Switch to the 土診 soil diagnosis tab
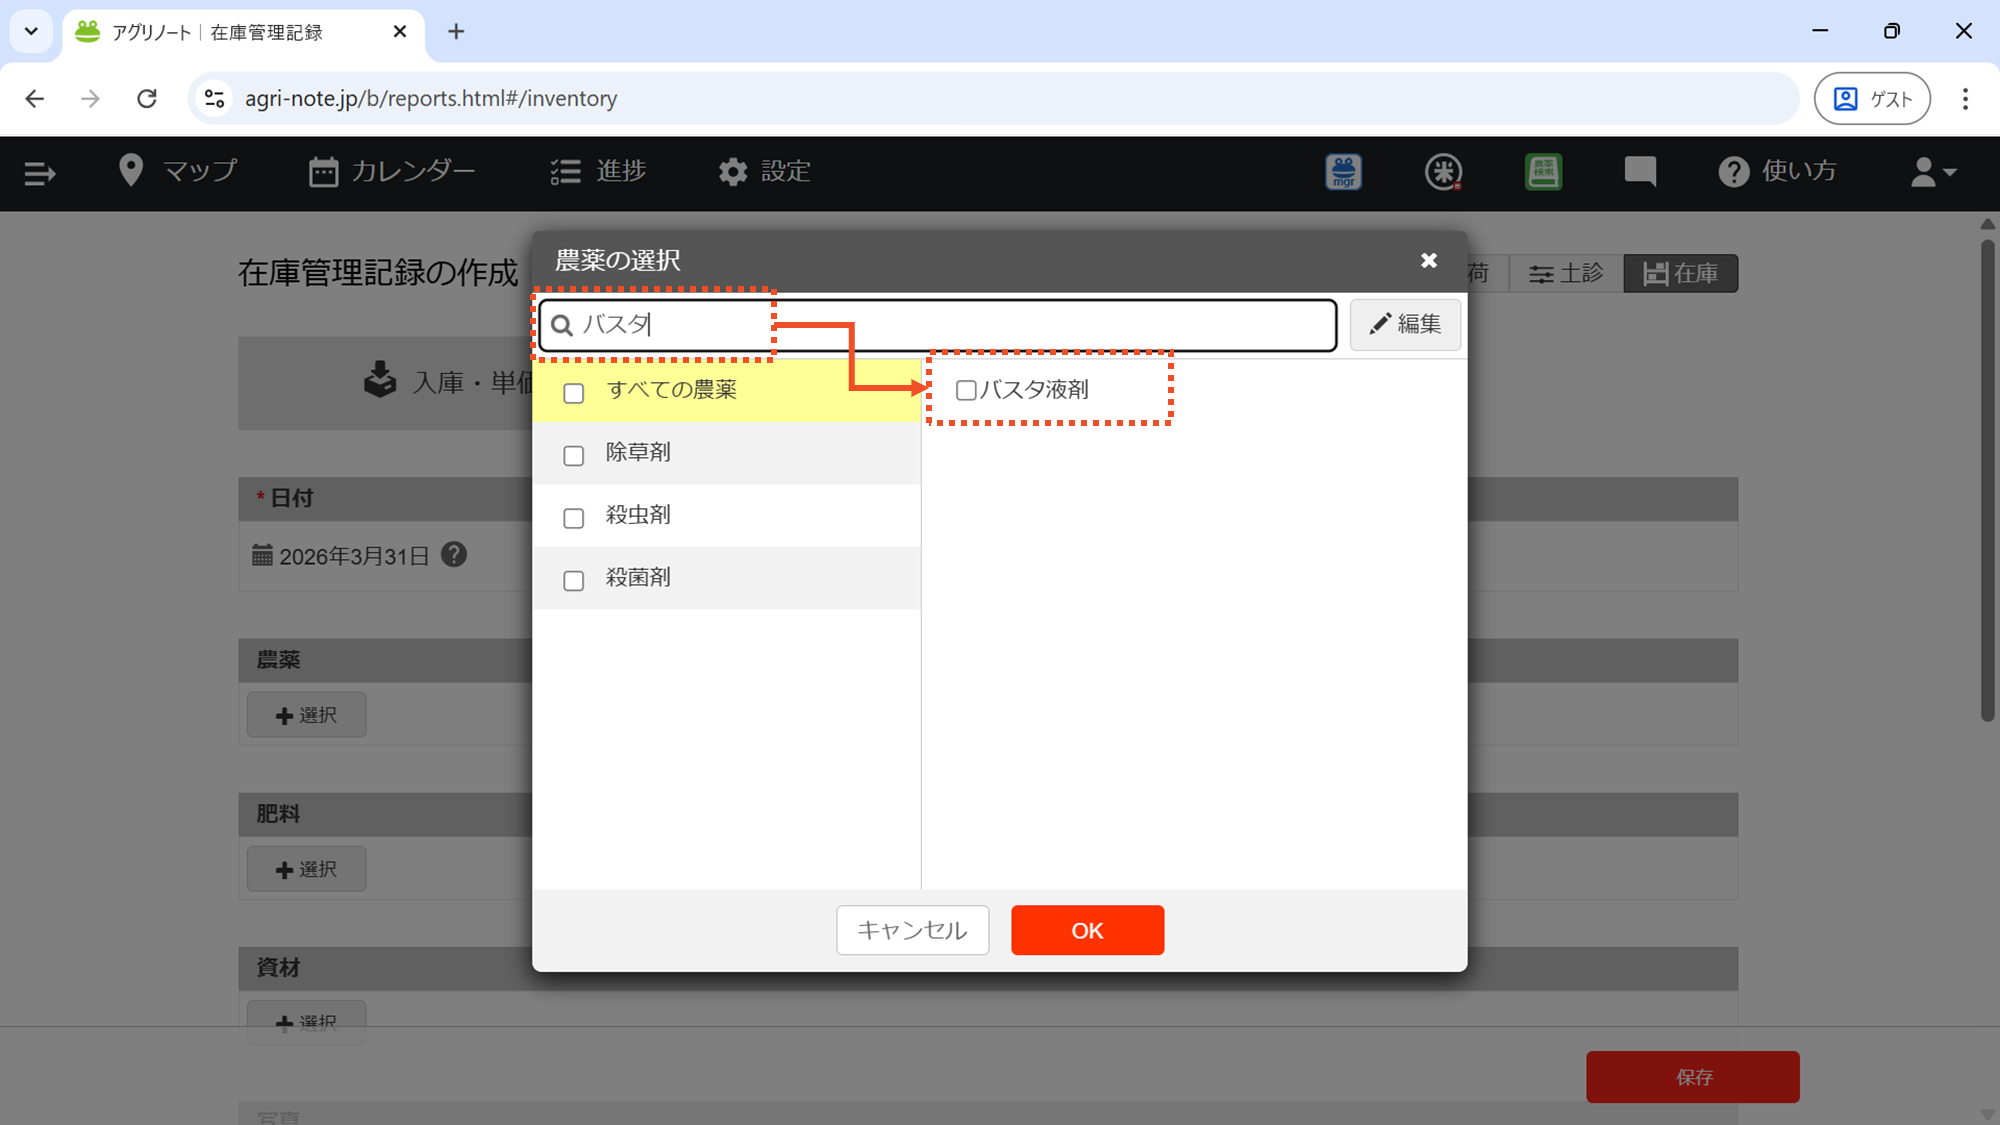2000x1125 pixels. [x=1566, y=273]
